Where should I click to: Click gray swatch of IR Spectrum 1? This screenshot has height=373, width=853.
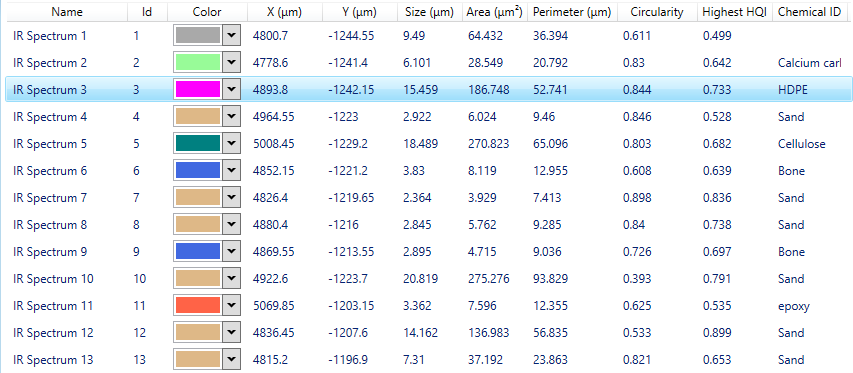(198, 36)
